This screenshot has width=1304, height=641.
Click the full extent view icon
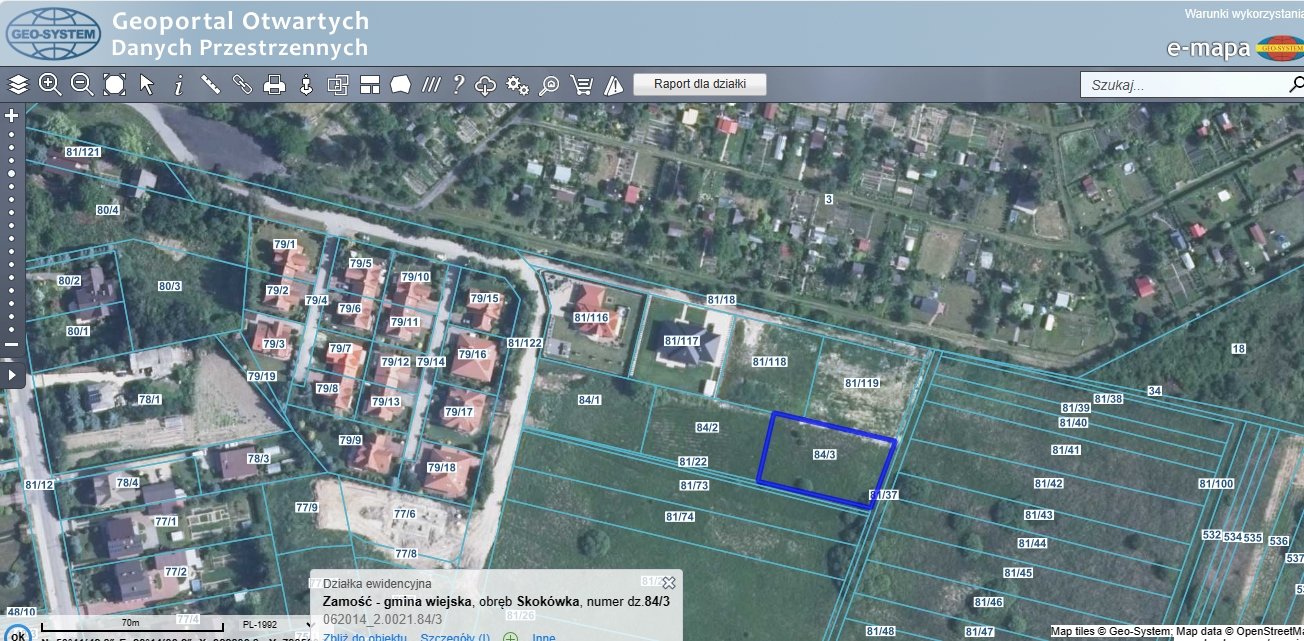point(114,84)
